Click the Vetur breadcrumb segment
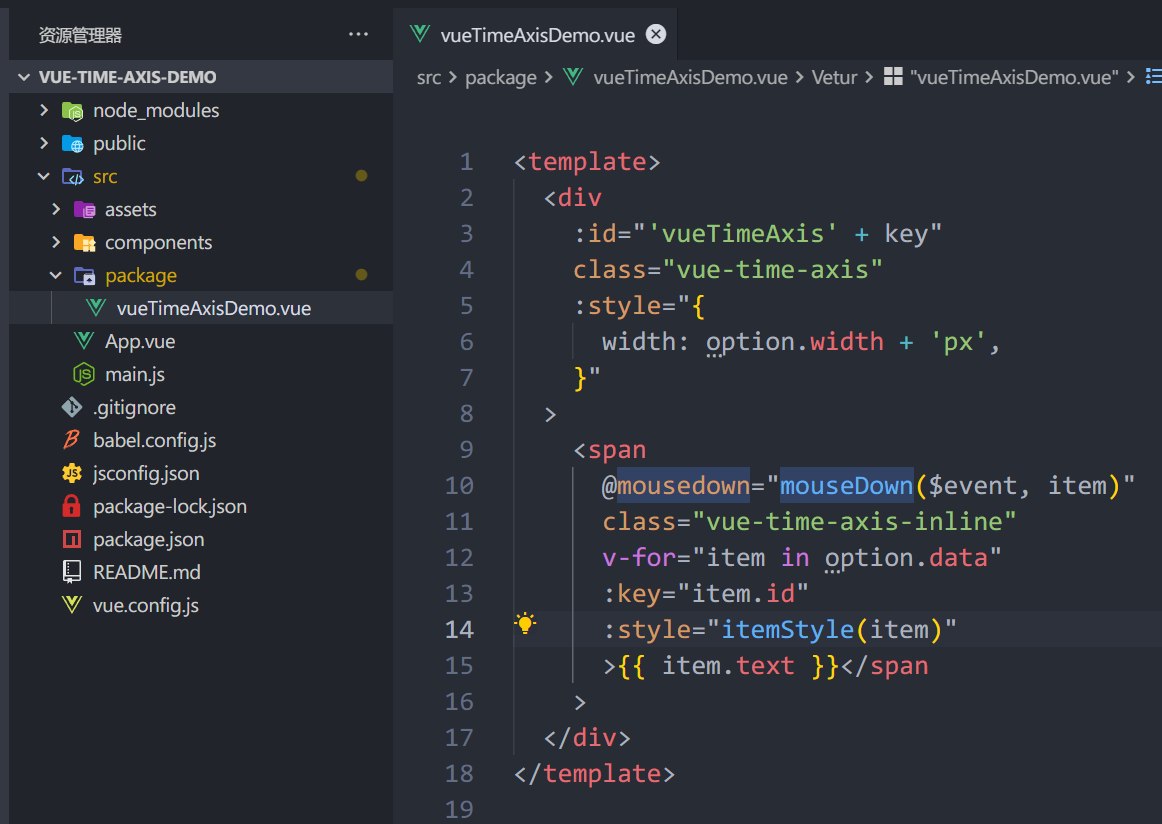1162x824 pixels. [x=834, y=77]
